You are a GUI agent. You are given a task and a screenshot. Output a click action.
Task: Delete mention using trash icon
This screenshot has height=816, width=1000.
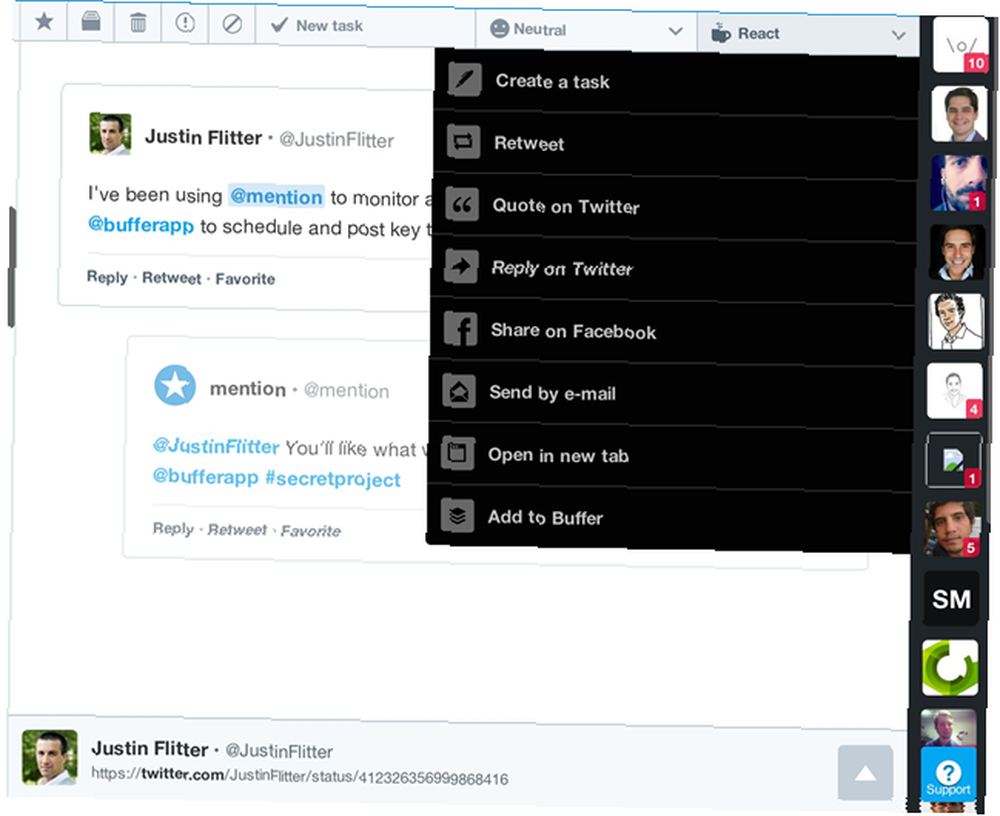point(138,24)
